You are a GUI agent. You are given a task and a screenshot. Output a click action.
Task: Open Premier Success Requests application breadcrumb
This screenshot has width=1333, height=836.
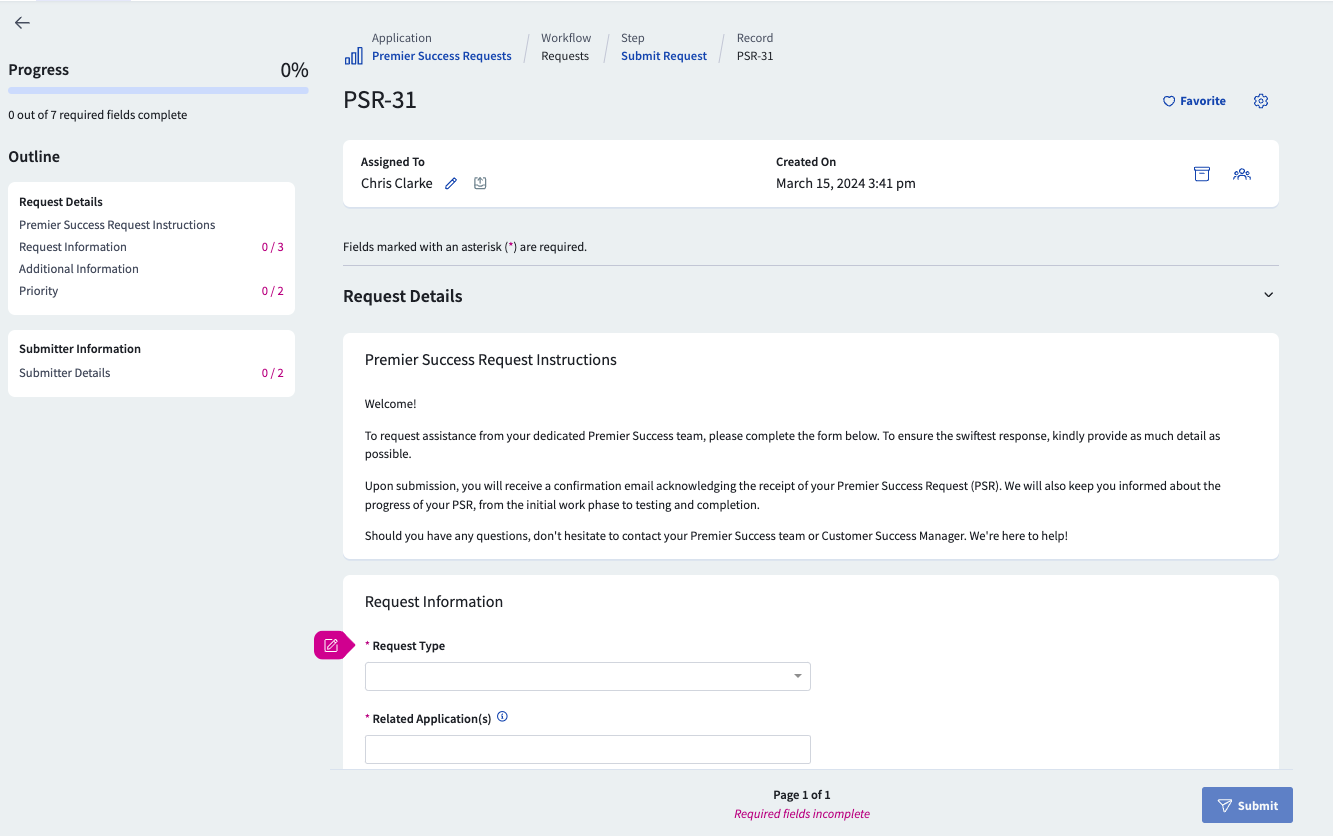441,55
